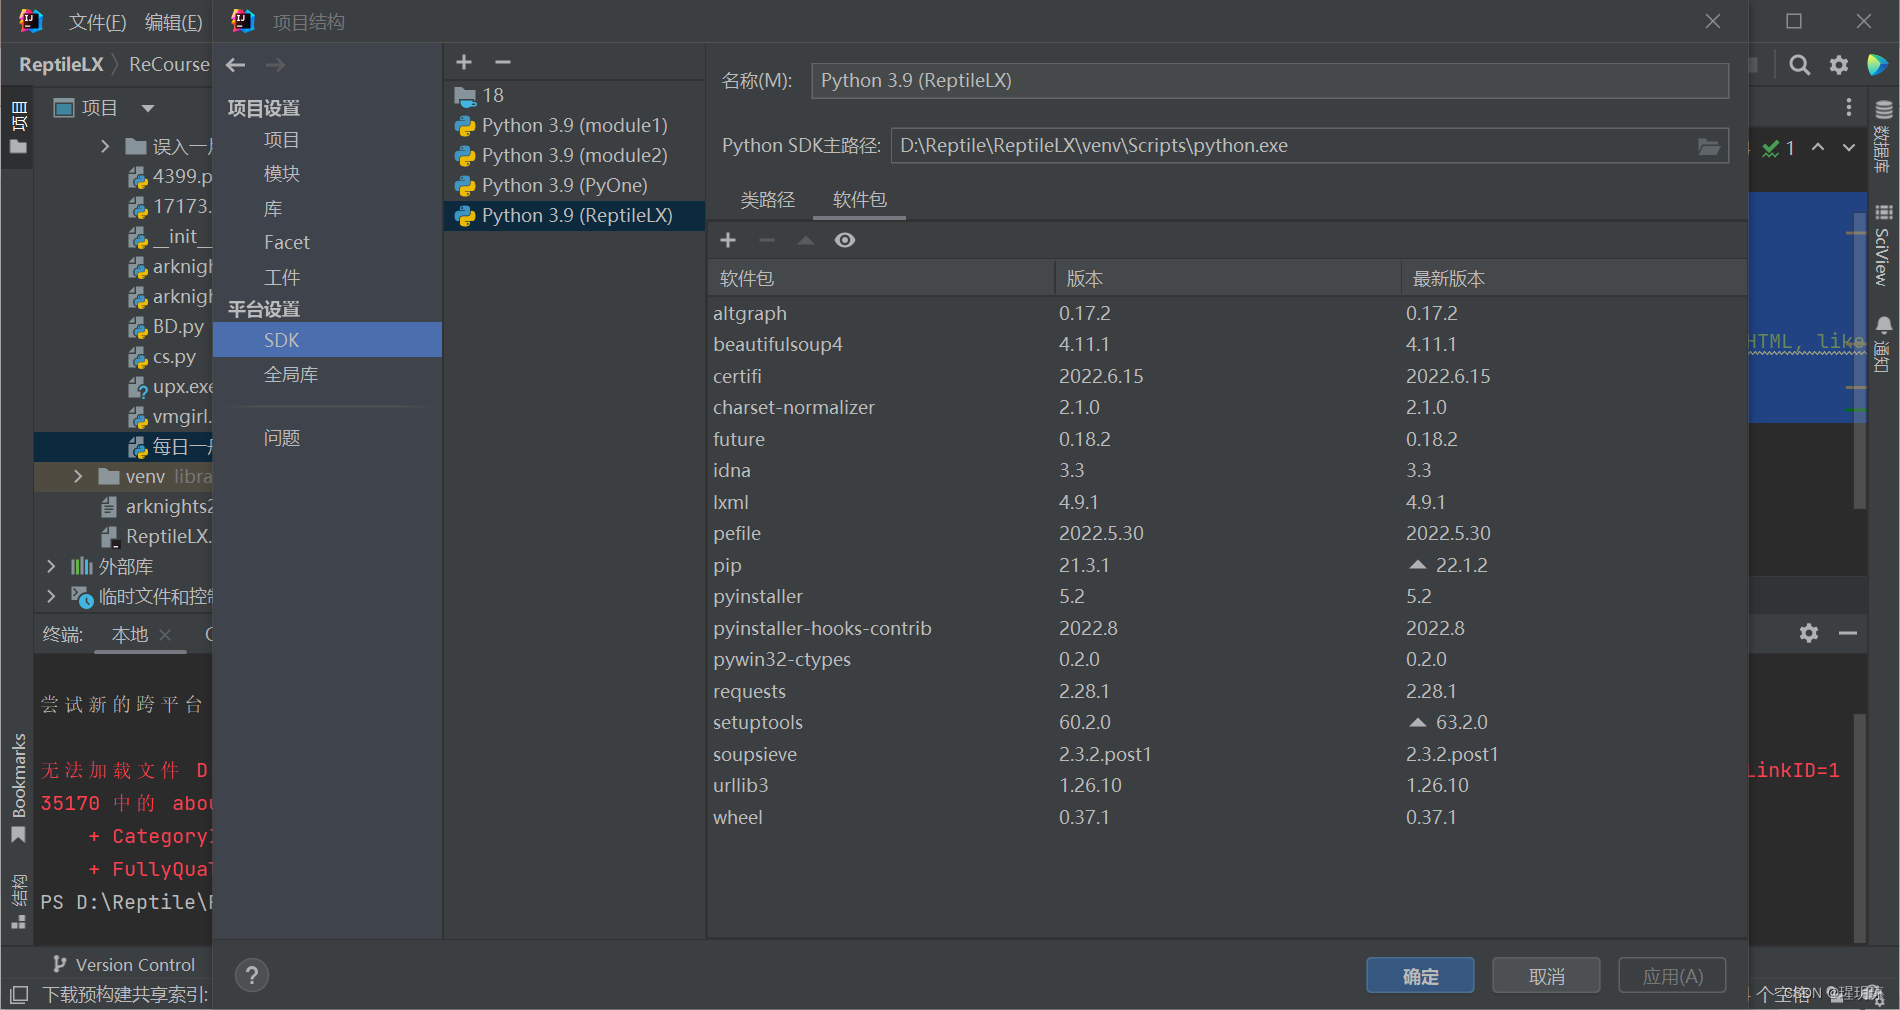Click the remove SDK minus icon
Image resolution: width=1900 pixels, height=1010 pixels.
point(503,62)
